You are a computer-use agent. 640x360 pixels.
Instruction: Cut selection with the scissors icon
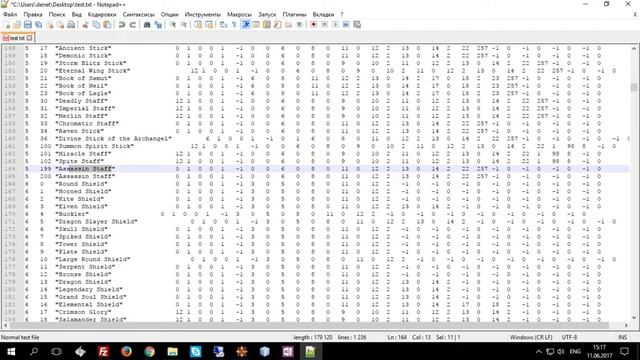(x=85, y=25)
